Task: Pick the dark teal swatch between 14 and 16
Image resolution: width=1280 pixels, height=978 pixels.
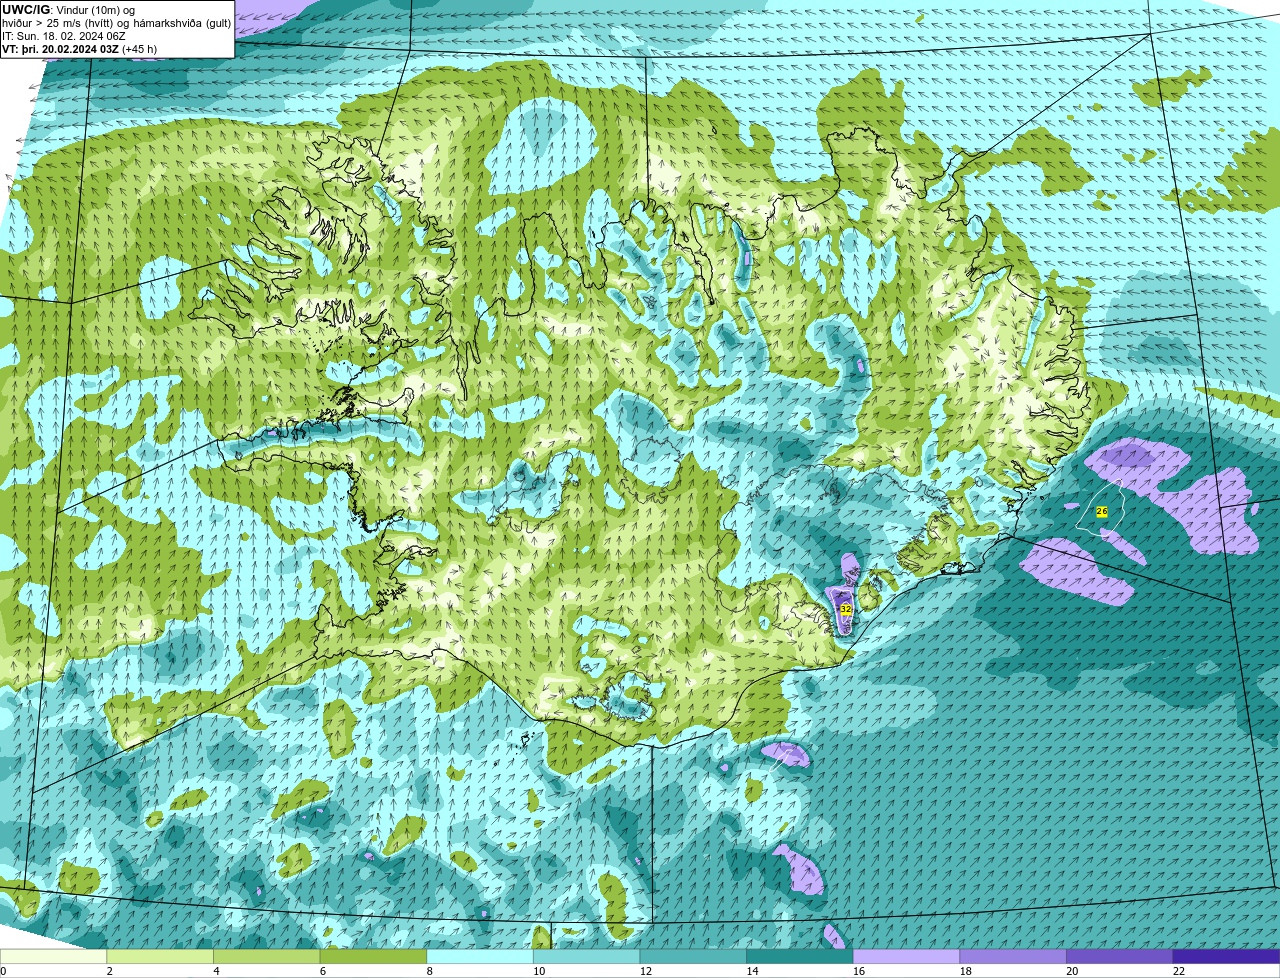Action: [800, 956]
